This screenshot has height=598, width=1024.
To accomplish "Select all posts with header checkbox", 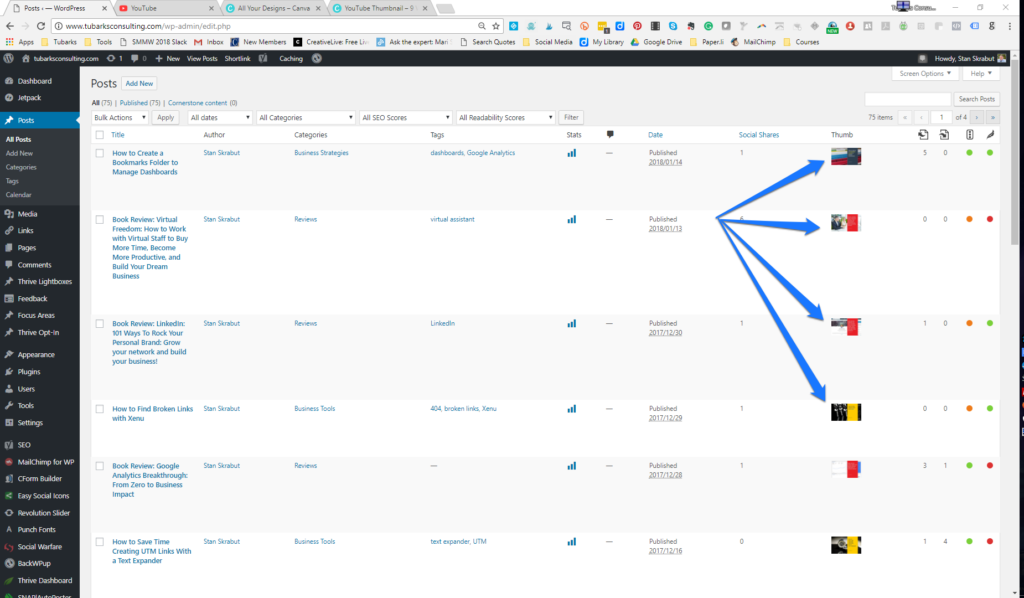I will [x=99, y=134].
